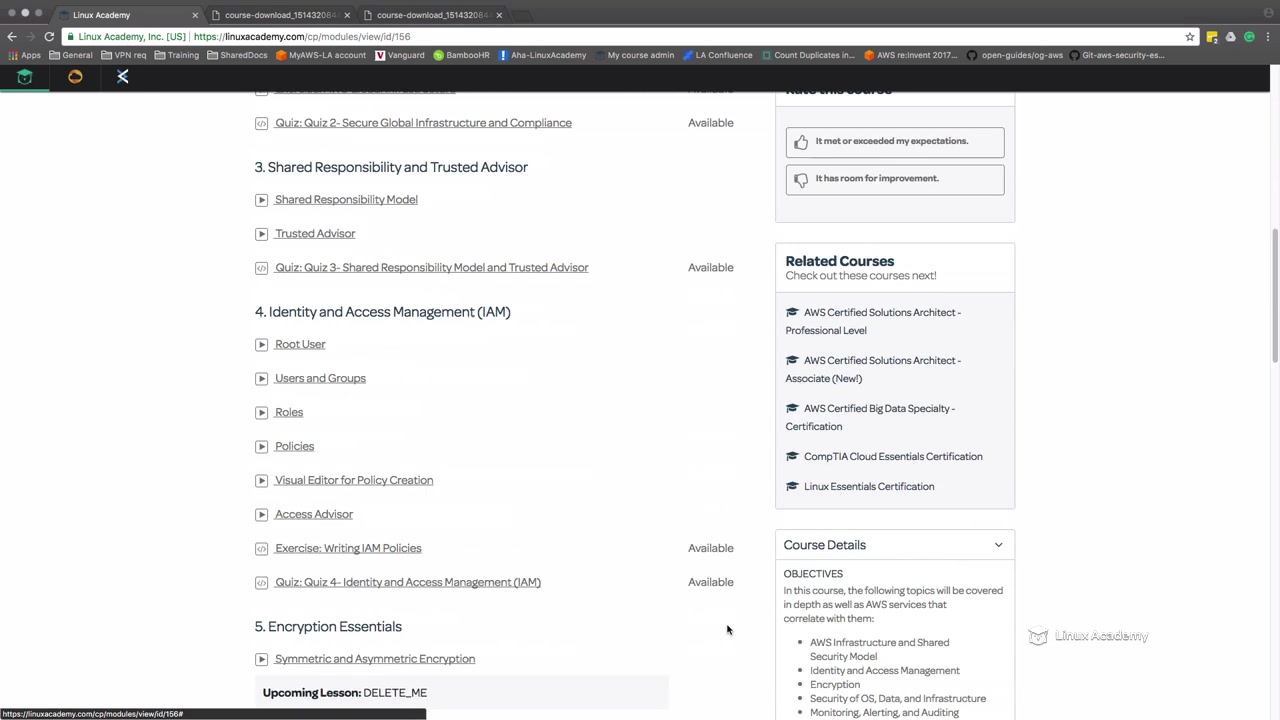Open the Users and Groups lesson
Screen dimensions: 1280x720
pyautogui.click(x=320, y=378)
